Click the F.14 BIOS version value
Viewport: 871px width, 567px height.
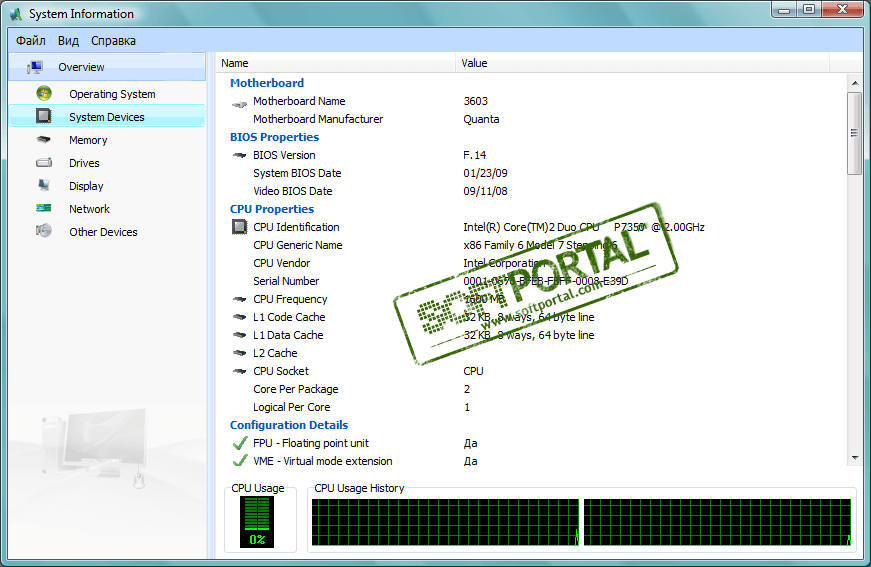tap(475, 155)
